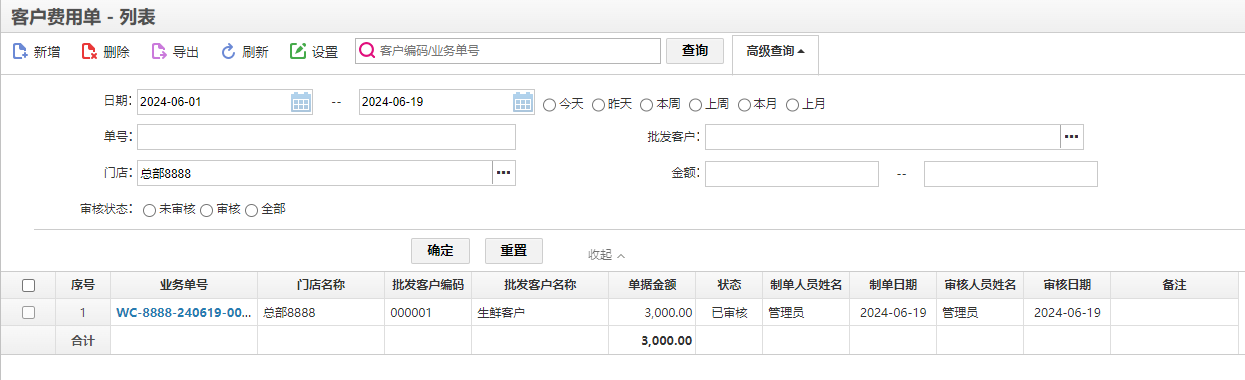Select the 今天 radio option
Viewport: 1245px width, 380px height.
[x=549, y=104]
